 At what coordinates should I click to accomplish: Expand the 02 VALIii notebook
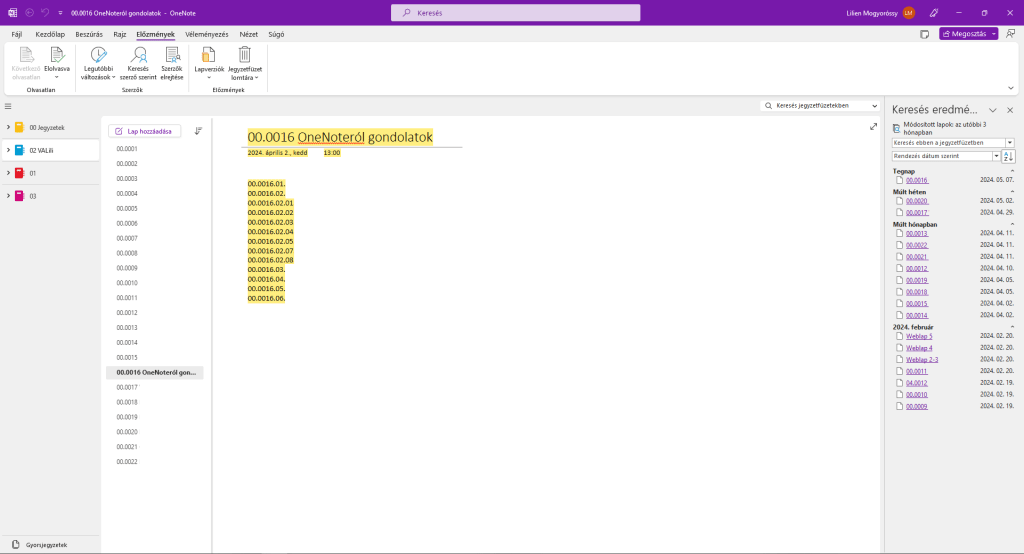pos(8,150)
